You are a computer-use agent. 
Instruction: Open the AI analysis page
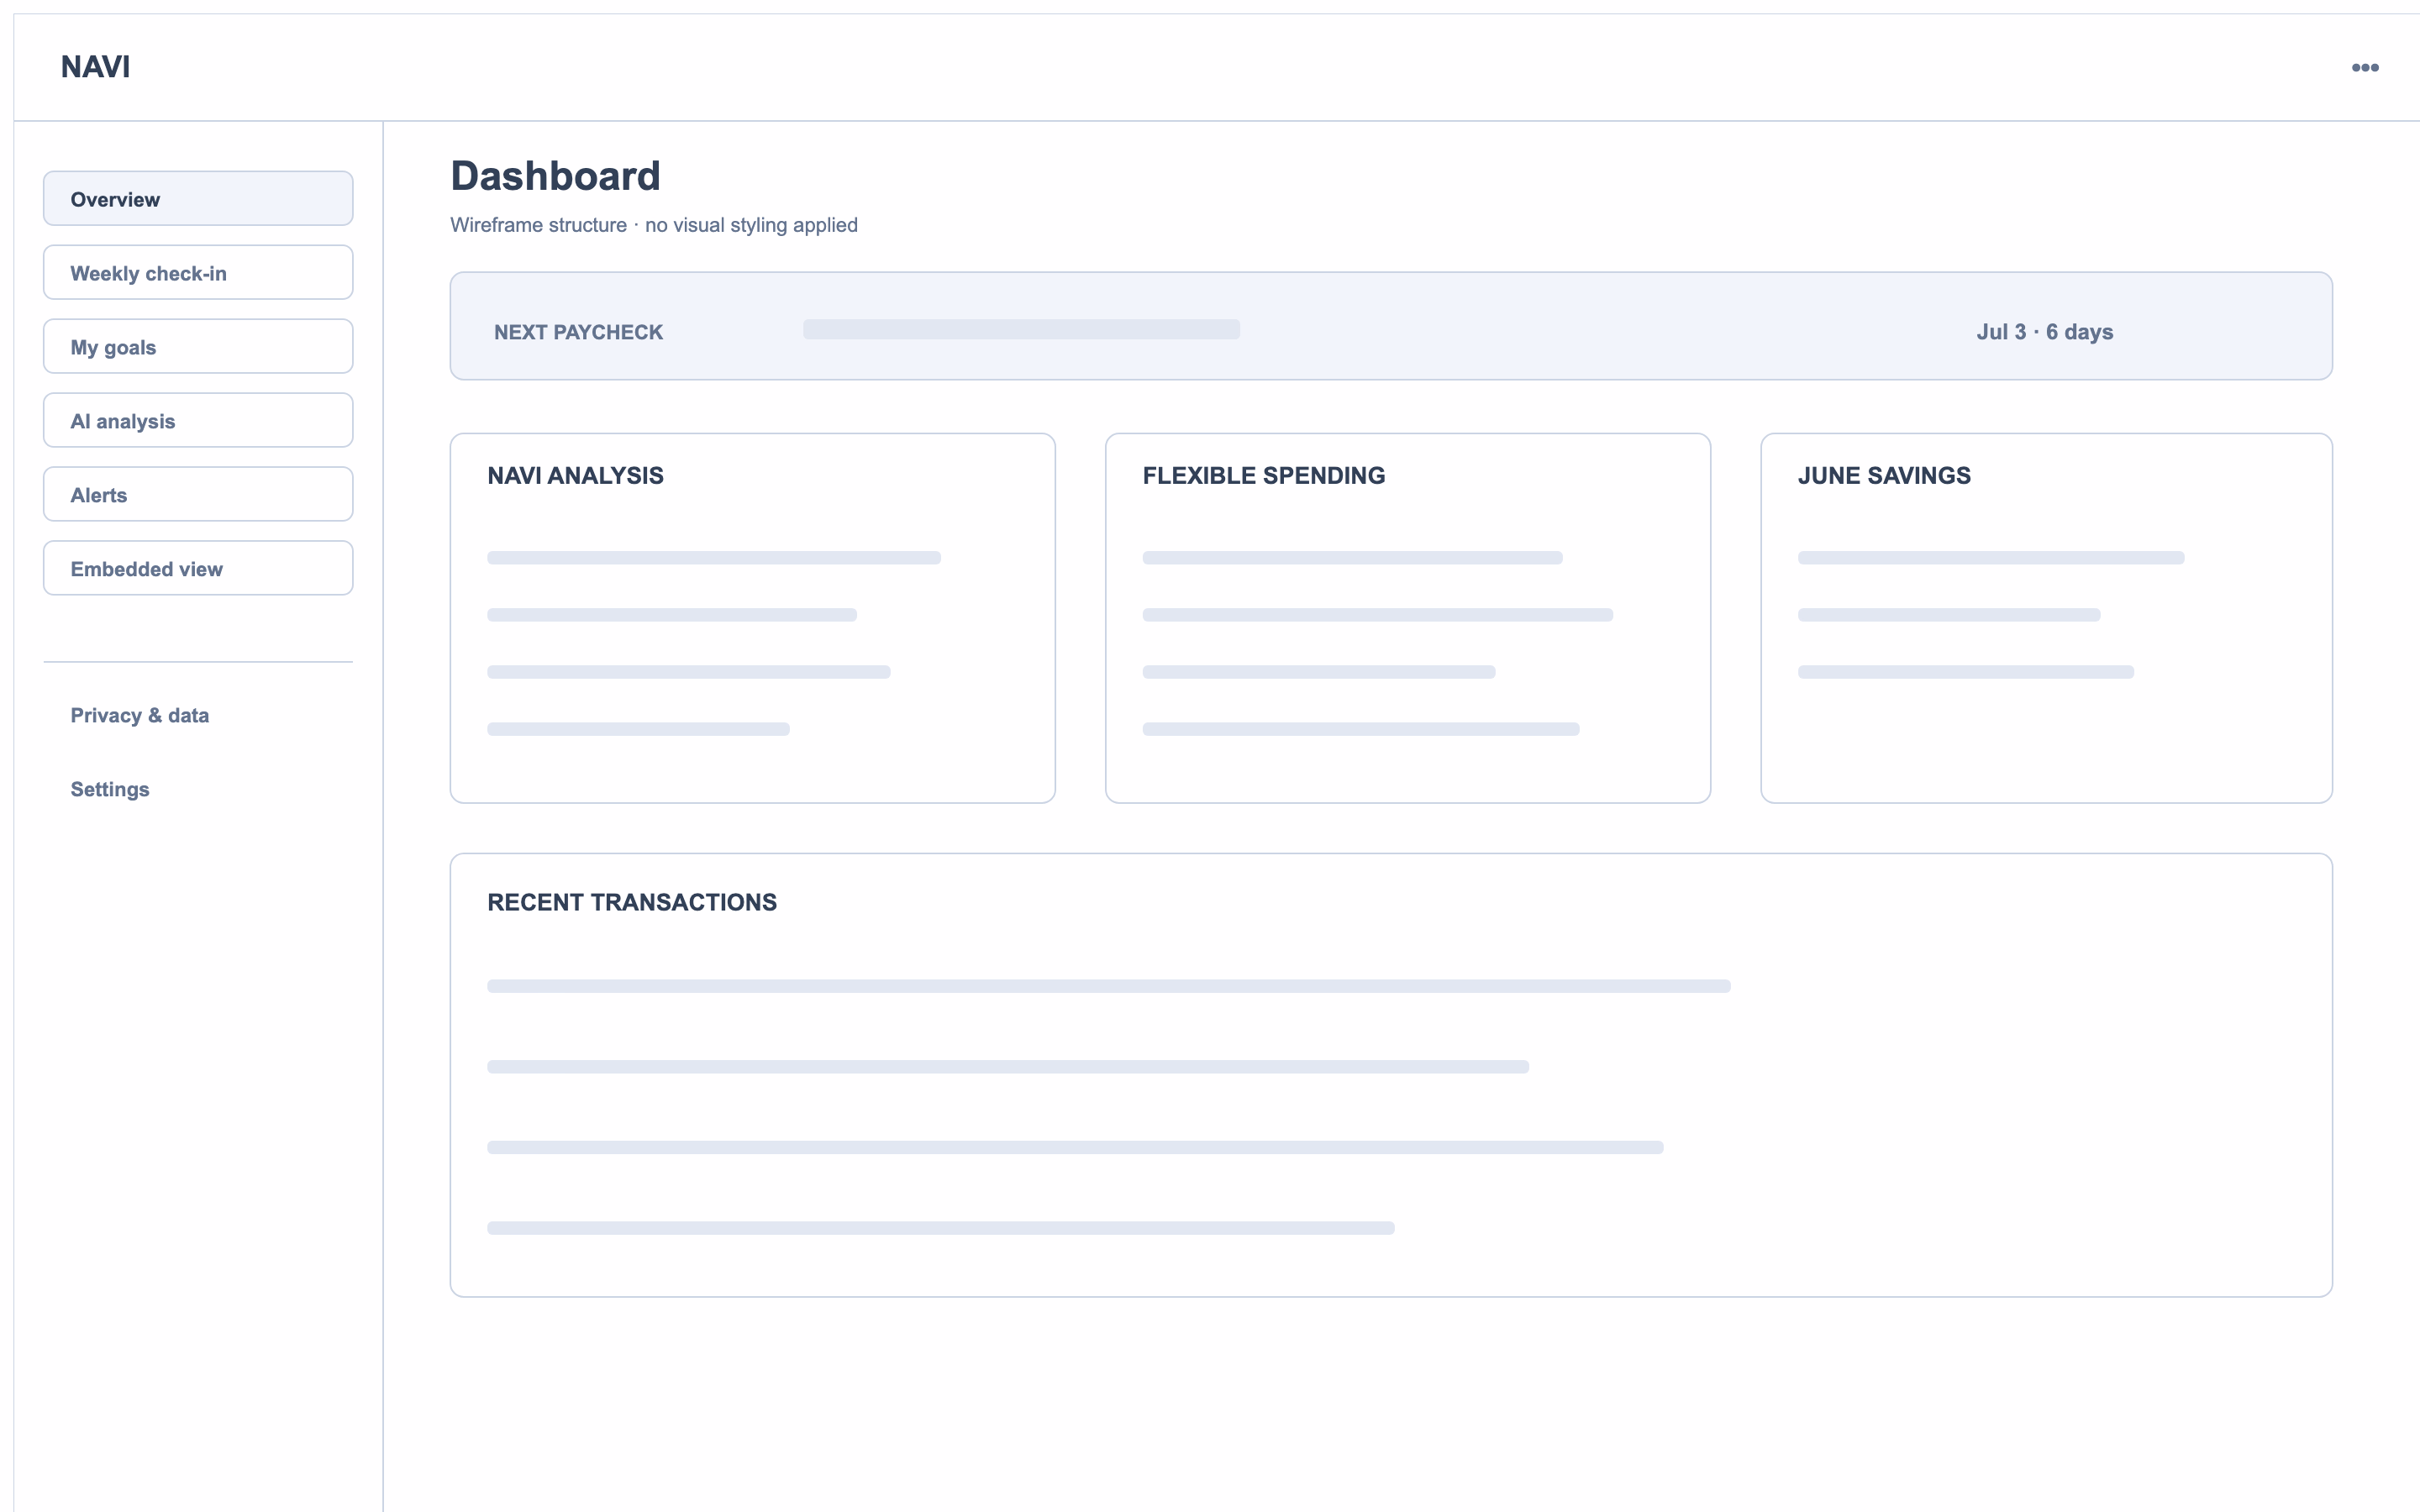click(198, 420)
